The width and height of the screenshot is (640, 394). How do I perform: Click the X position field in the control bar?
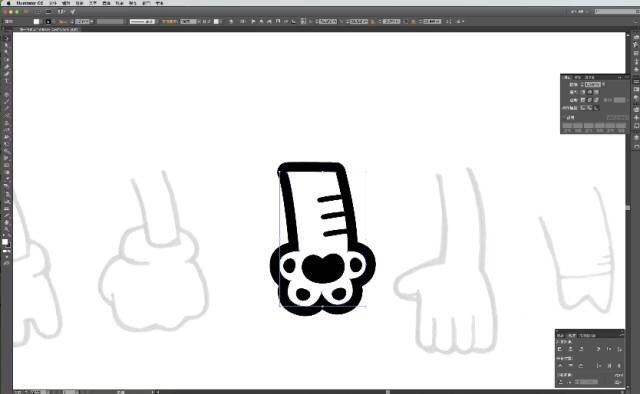(x=328, y=21)
